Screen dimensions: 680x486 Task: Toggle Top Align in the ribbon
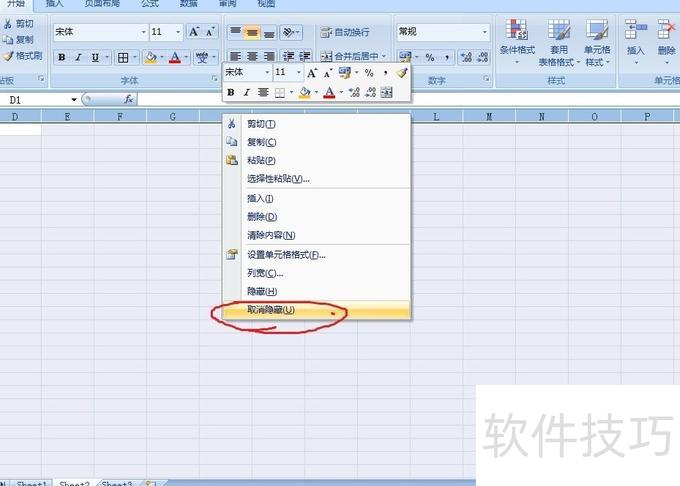tap(235, 32)
